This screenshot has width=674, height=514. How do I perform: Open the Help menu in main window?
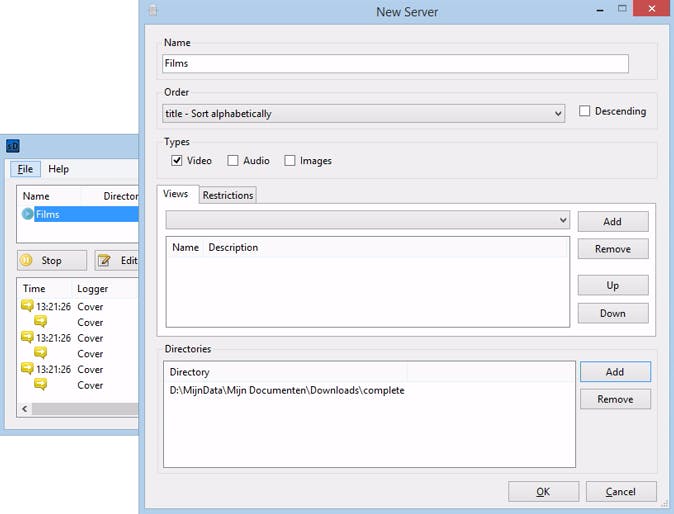click(58, 169)
